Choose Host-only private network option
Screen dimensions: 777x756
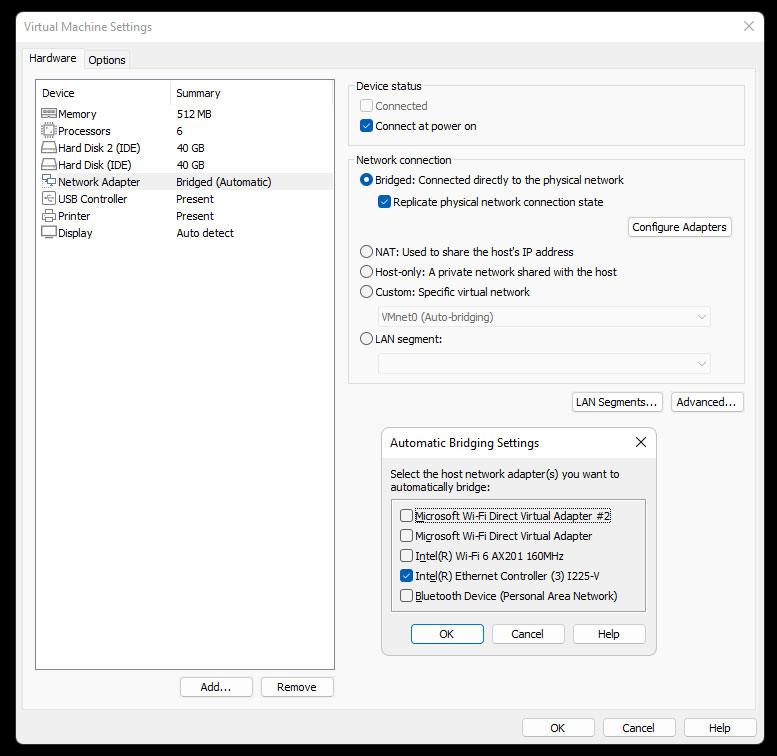point(366,272)
